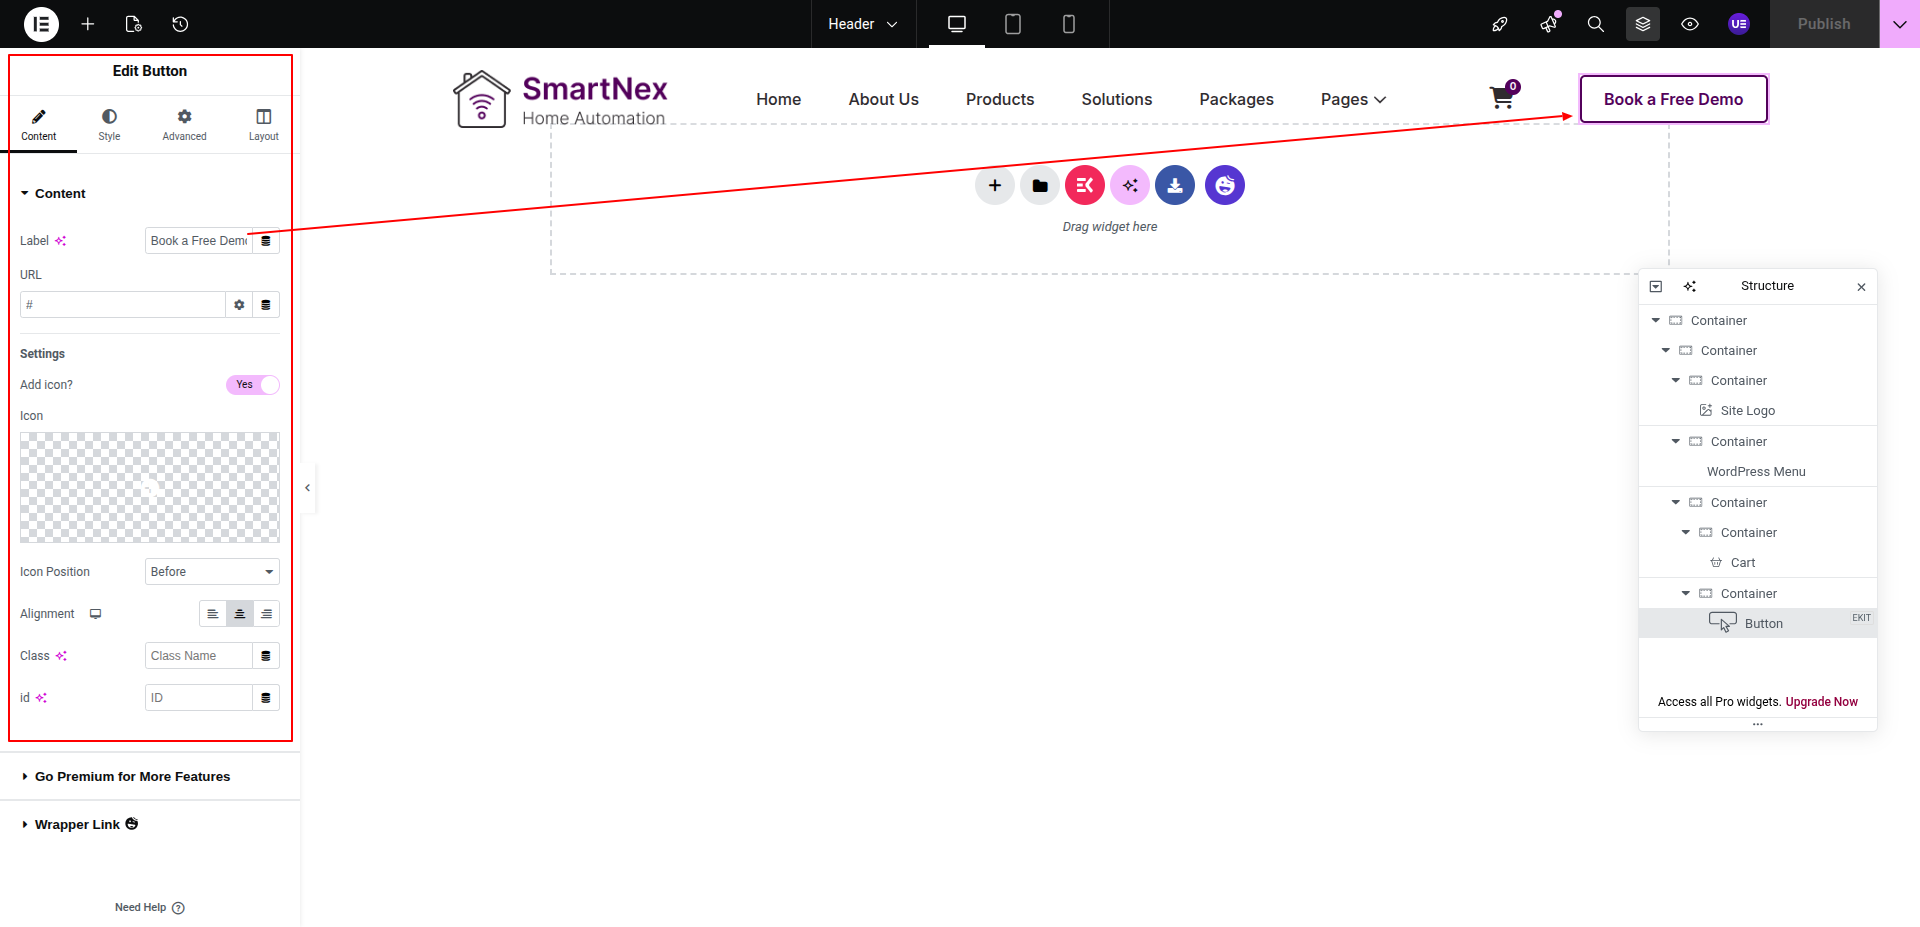Switch to the Style tab

[109, 125]
